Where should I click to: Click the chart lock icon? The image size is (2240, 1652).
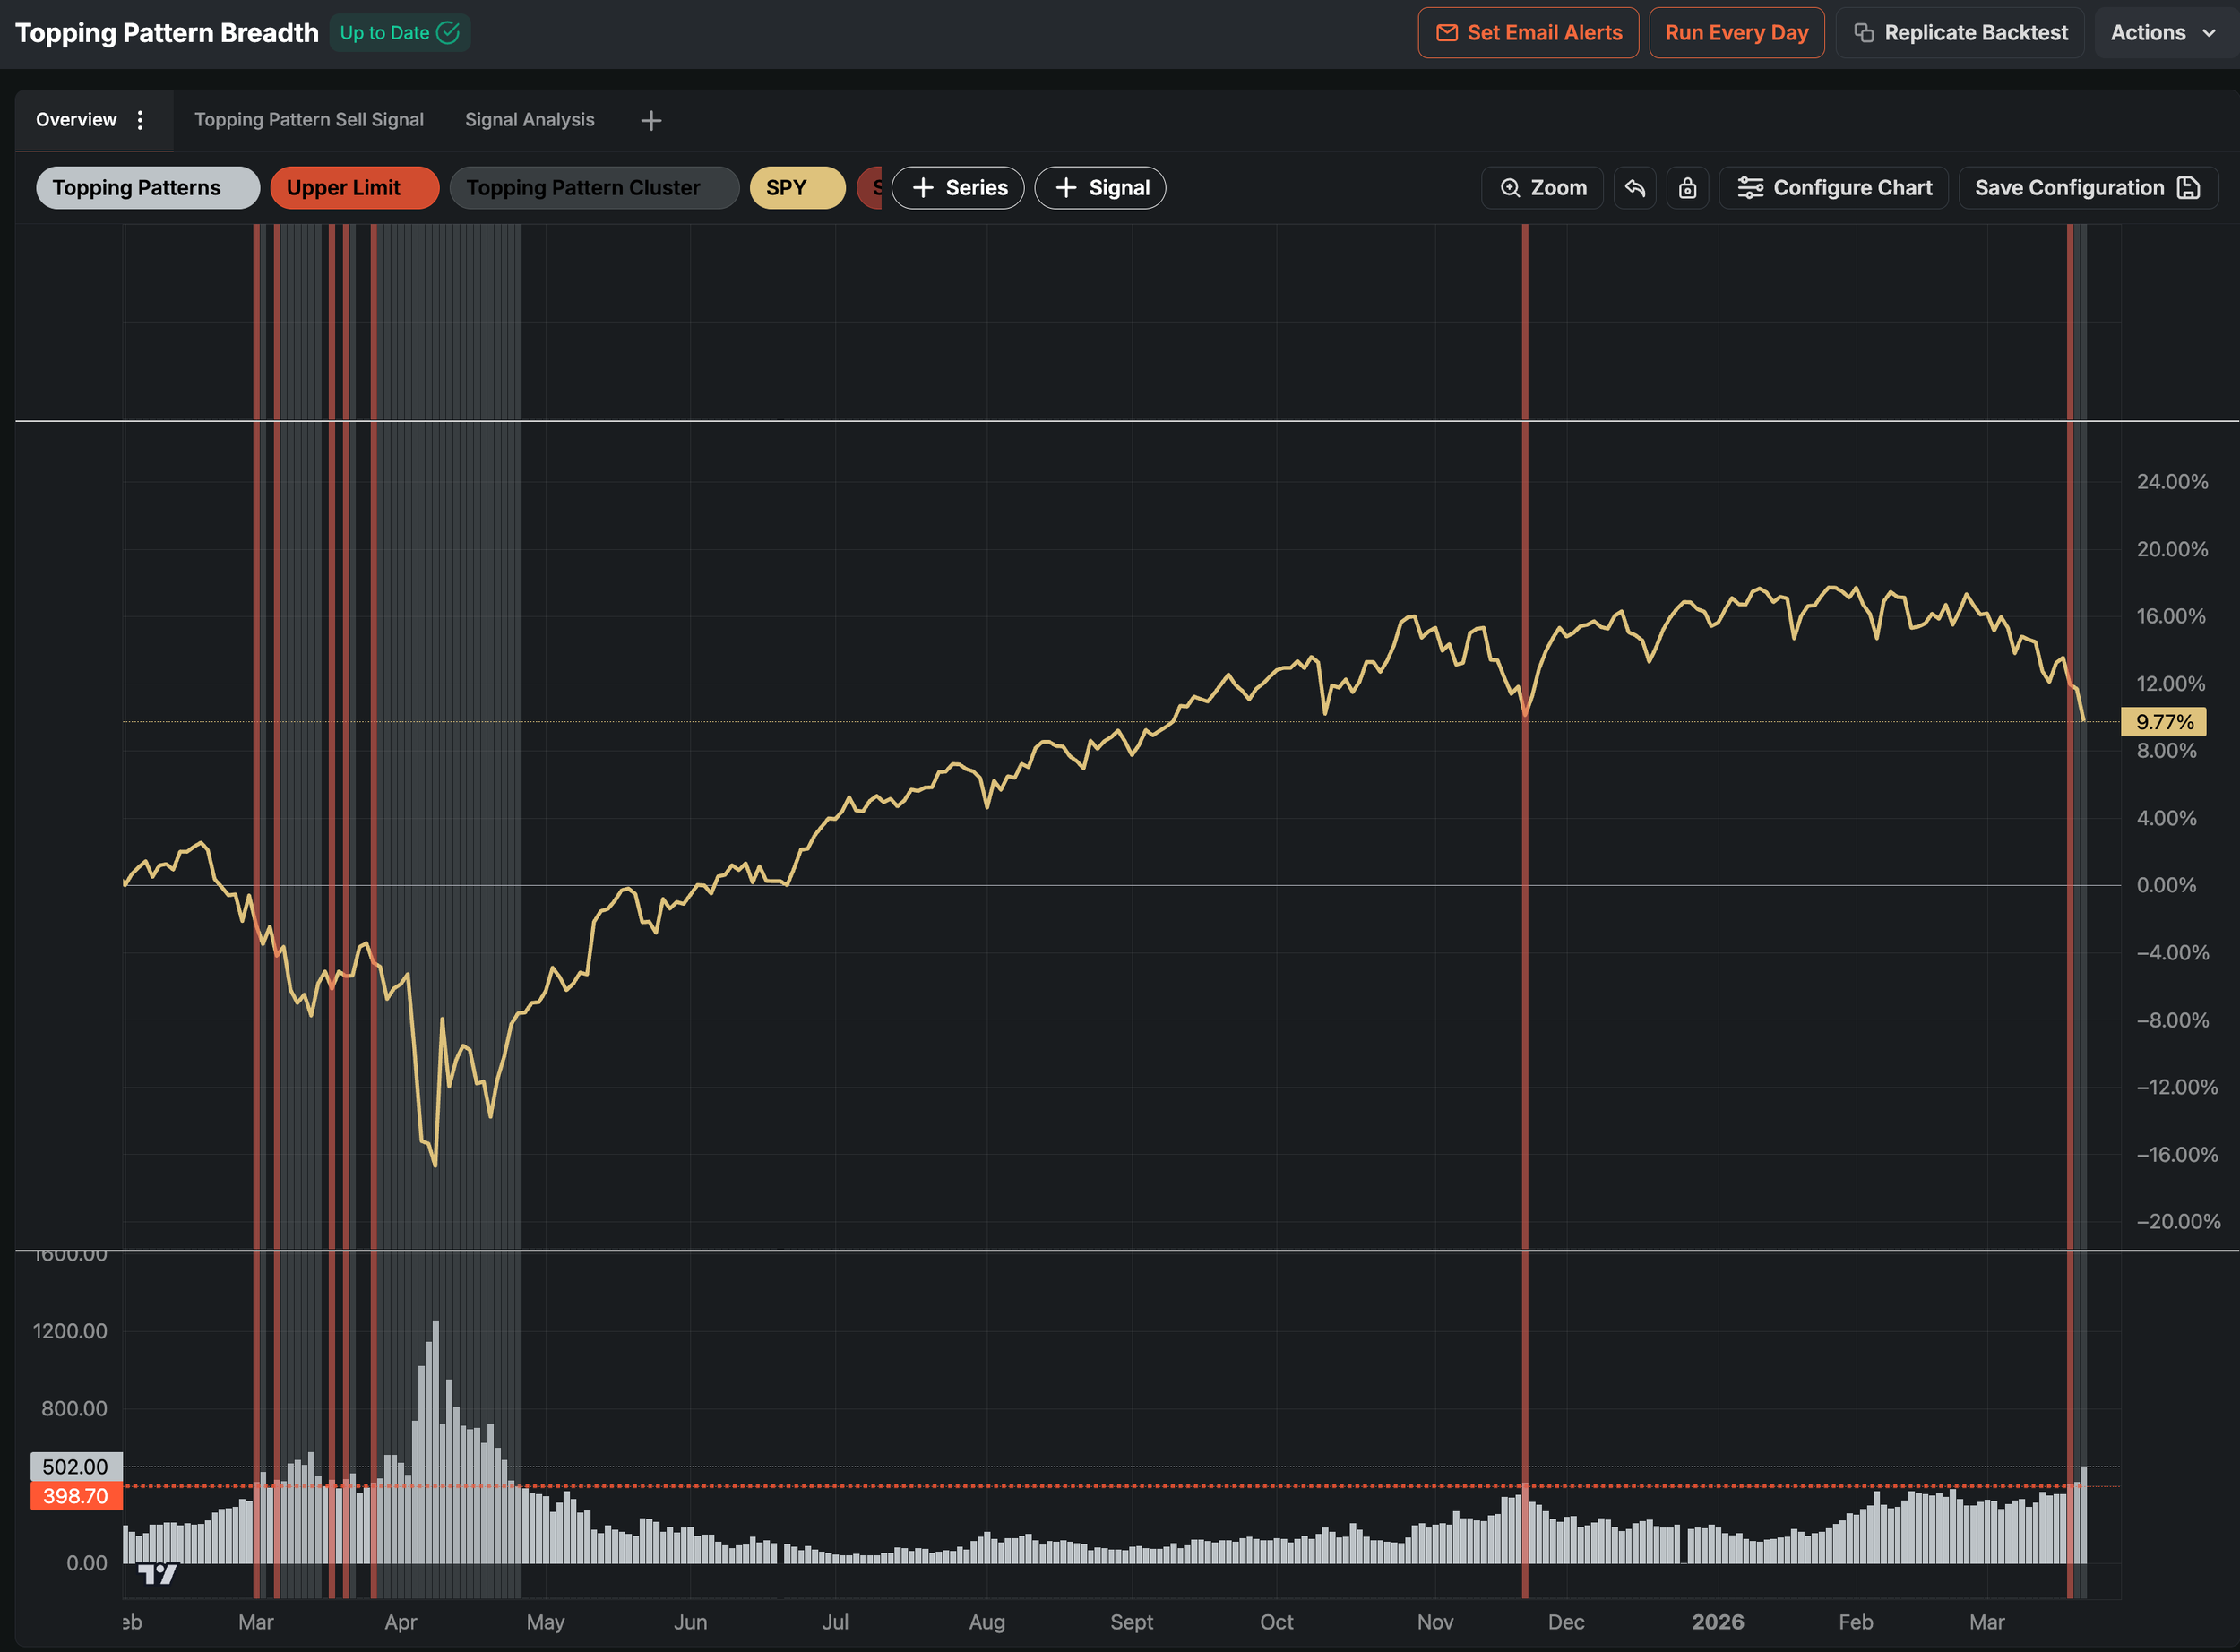tap(1687, 188)
